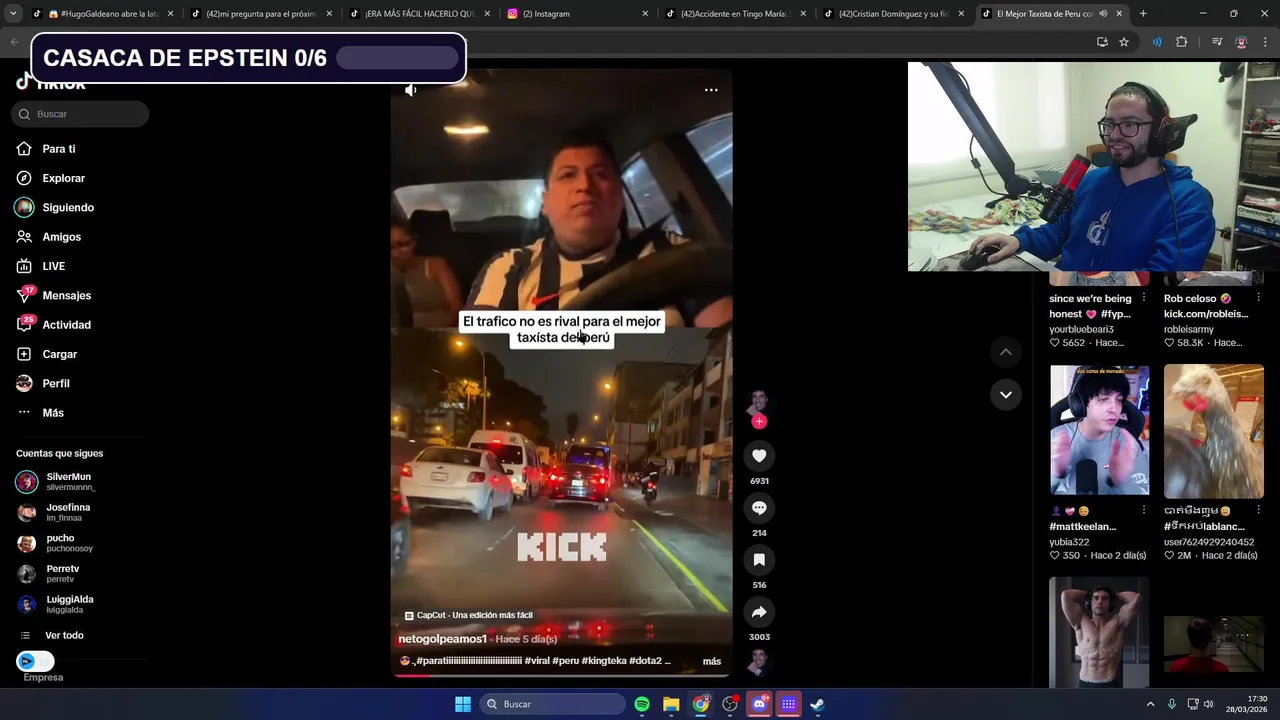Image resolution: width=1280 pixels, height=720 pixels.
Task: Mute the El Mejor Taxista tab audio
Action: pyautogui.click(x=1103, y=14)
